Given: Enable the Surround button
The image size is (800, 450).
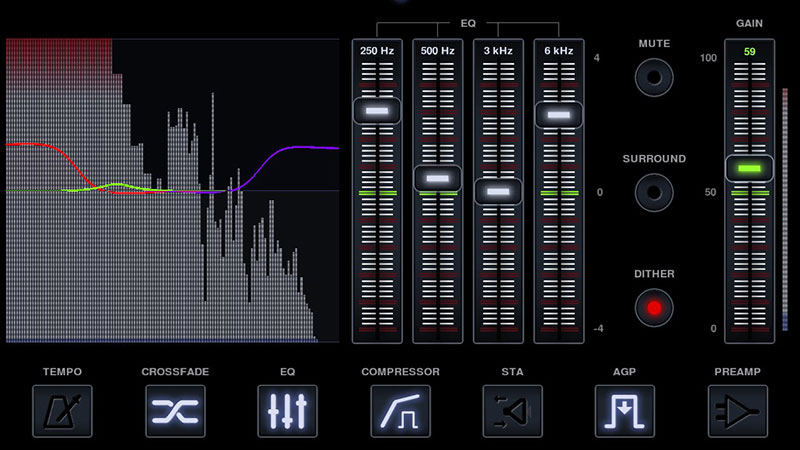Looking at the screenshot, I should tap(654, 192).
